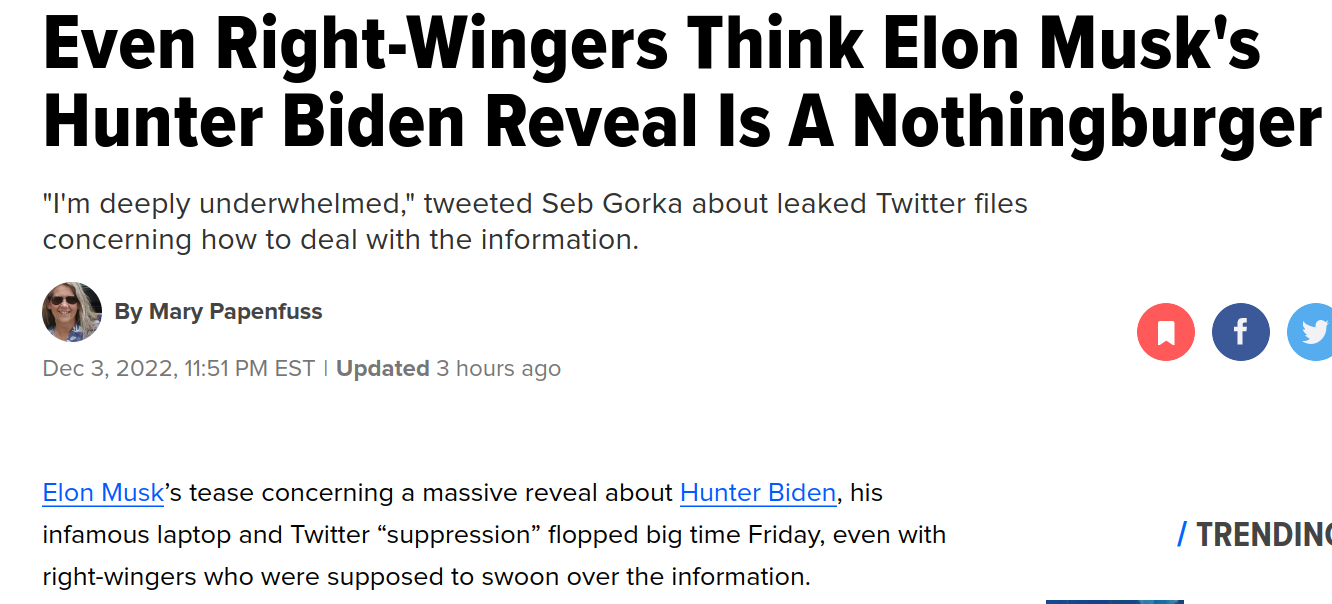Click the bold Updated label

(382, 368)
